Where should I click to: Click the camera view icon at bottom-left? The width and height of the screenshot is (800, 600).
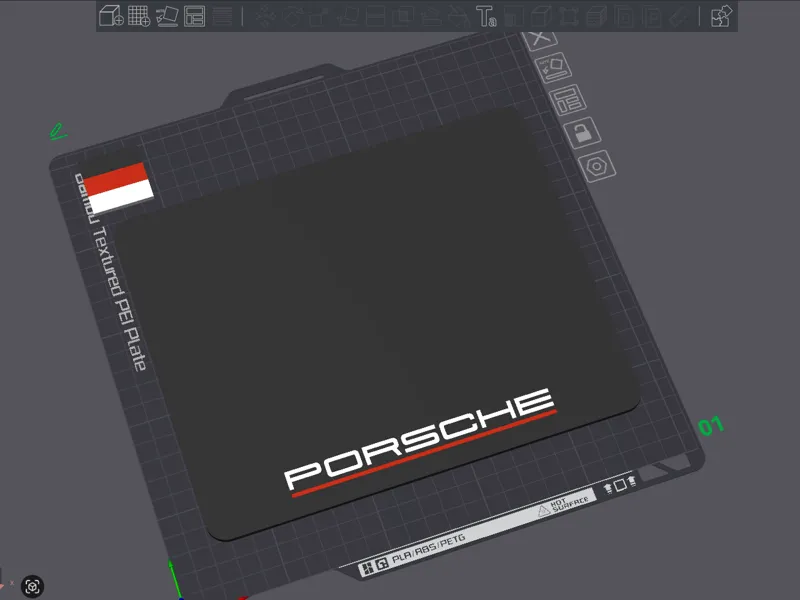[33, 586]
